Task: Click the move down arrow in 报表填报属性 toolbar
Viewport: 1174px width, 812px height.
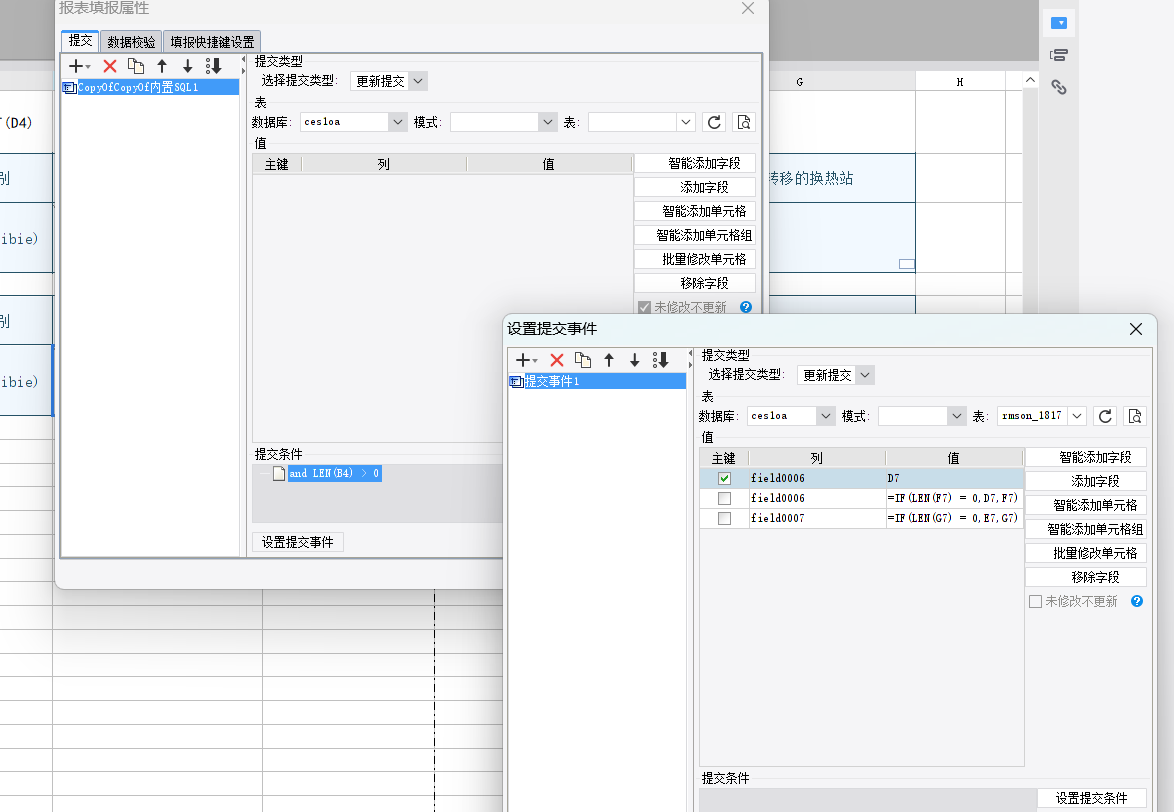Action: [x=188, y=66]
